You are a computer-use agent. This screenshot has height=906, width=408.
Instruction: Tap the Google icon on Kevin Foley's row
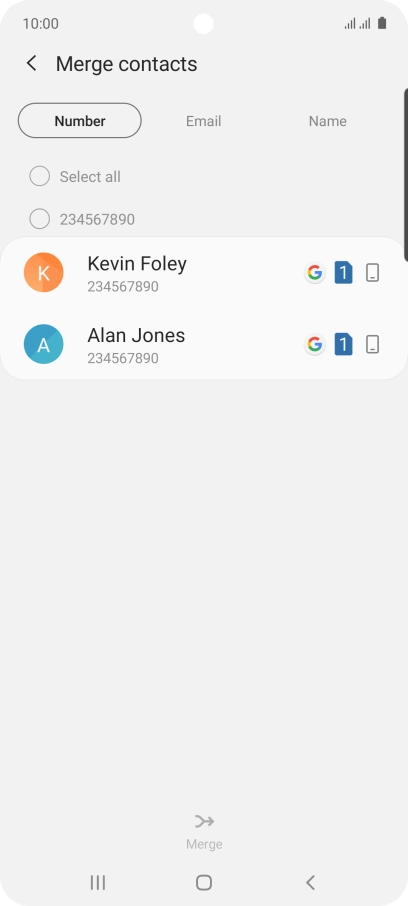(x=314, y=273)
